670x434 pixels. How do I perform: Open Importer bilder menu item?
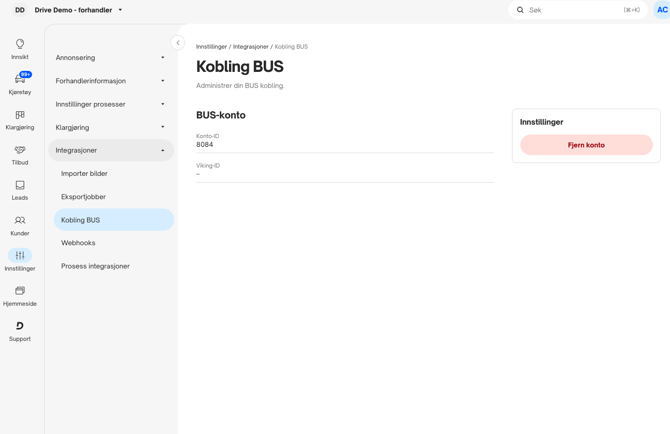click(113, 173)
